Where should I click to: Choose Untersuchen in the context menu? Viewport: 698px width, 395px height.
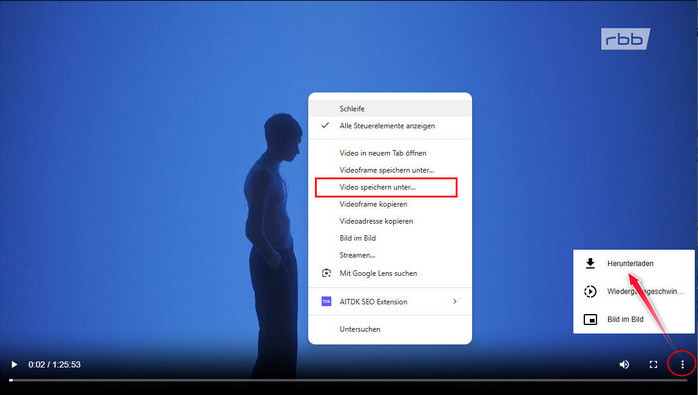390,329
